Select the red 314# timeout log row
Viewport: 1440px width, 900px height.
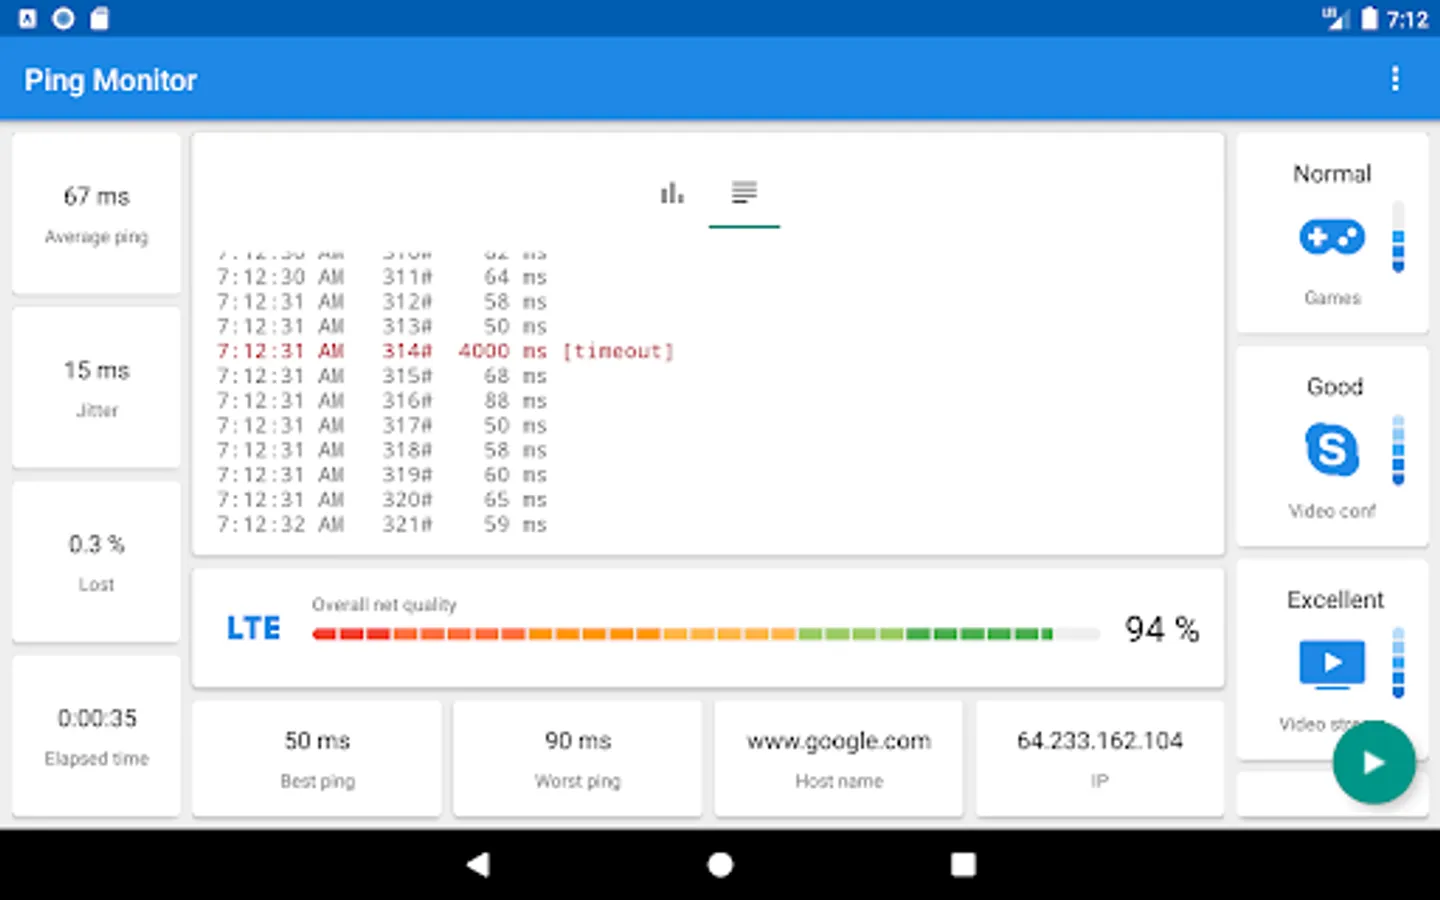446,351
